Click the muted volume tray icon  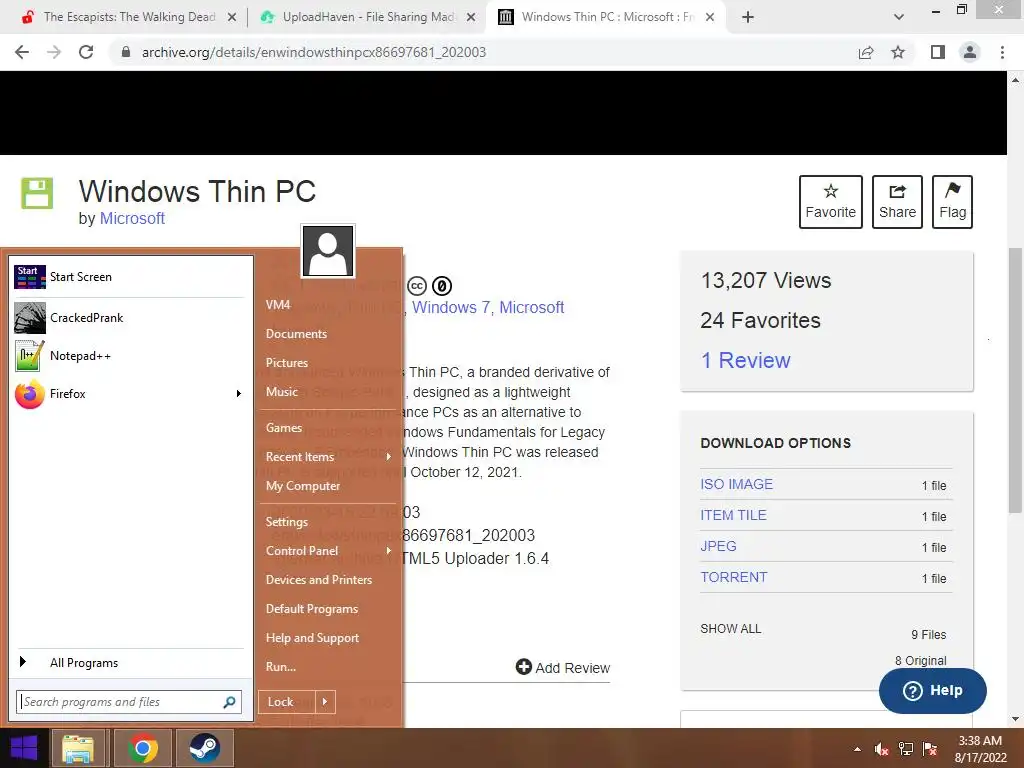pyautogui.click(x=882, y=749)
